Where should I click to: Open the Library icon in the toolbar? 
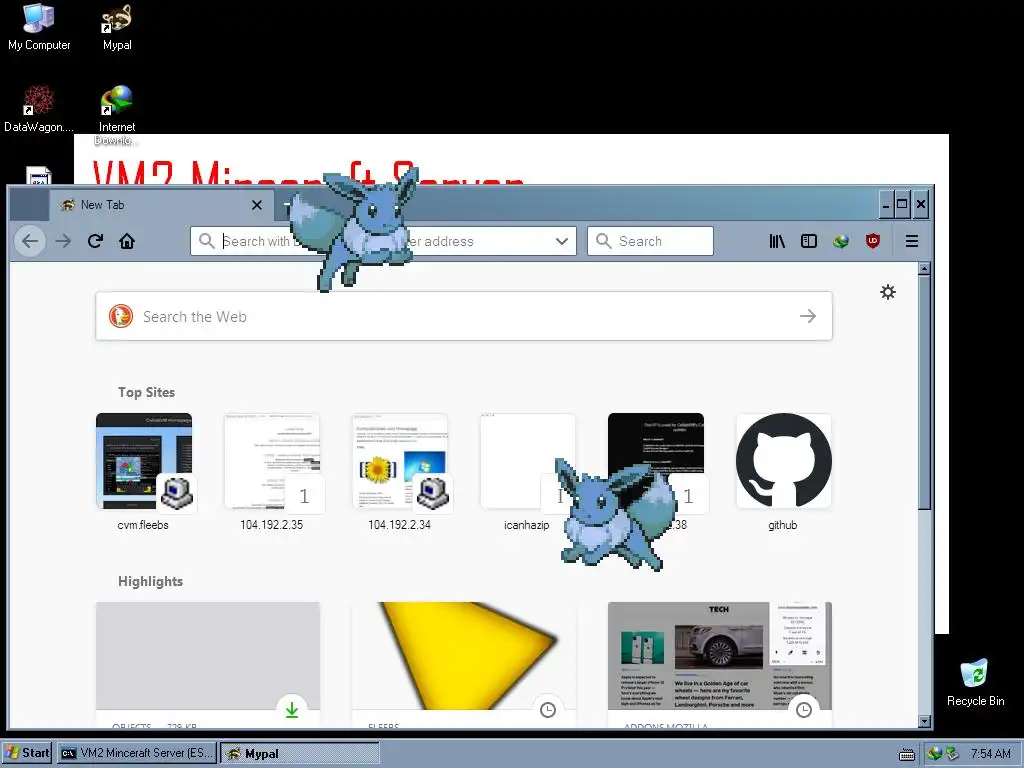[x=777, y=241]
